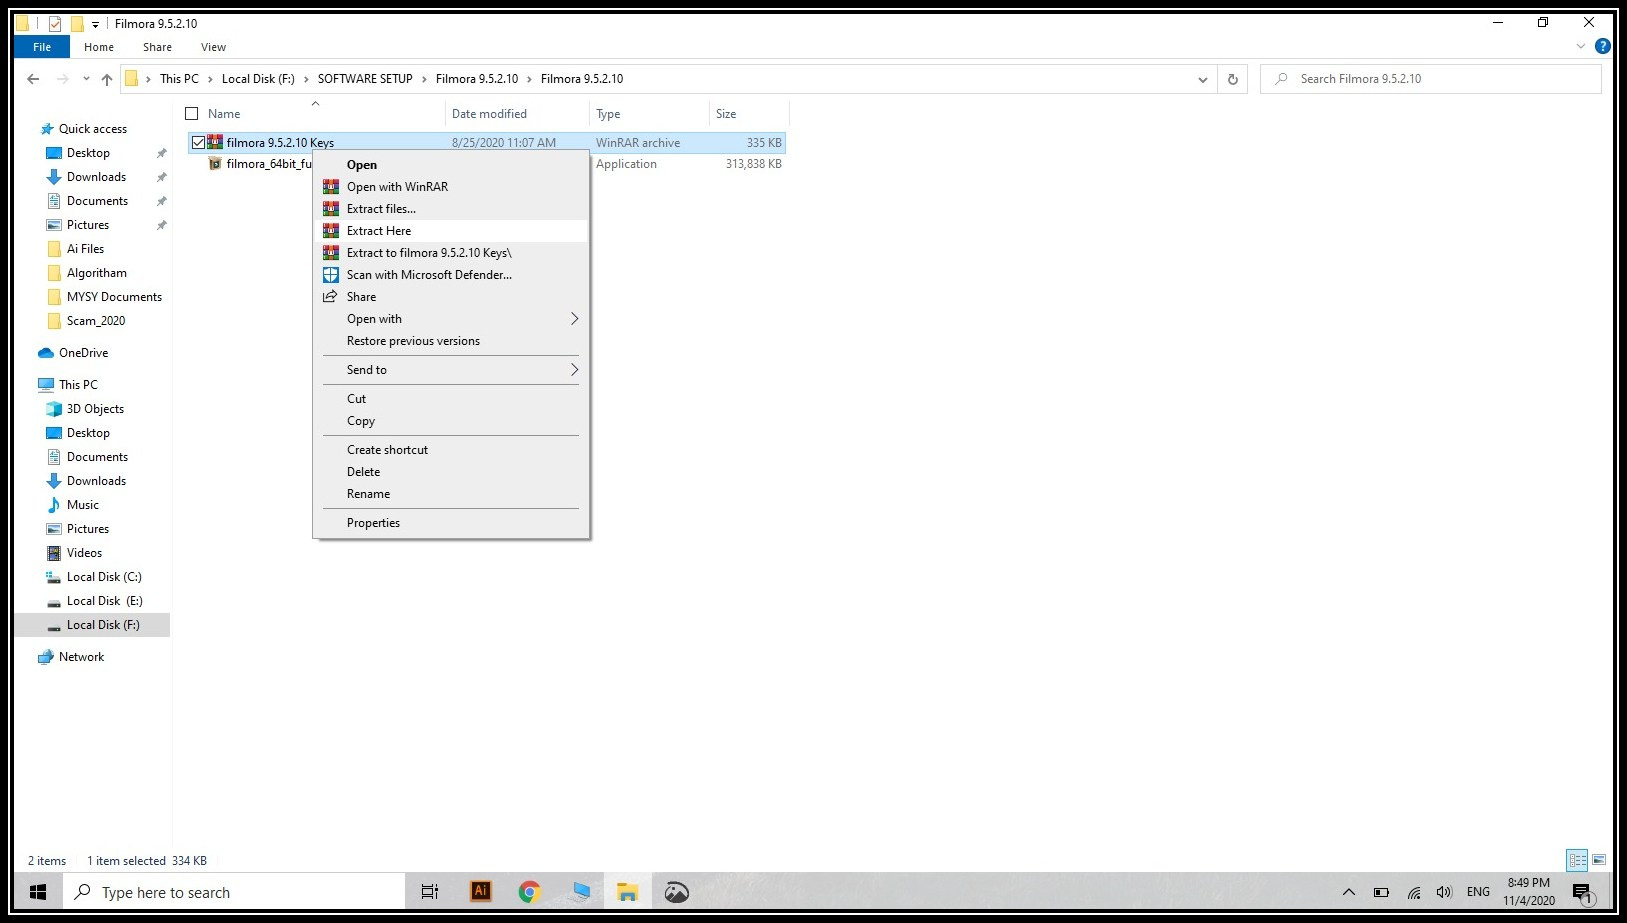Viewport: 1627px width, 923px height.
Task: Select Network in the navigation pane
Action: pos(81,657)
